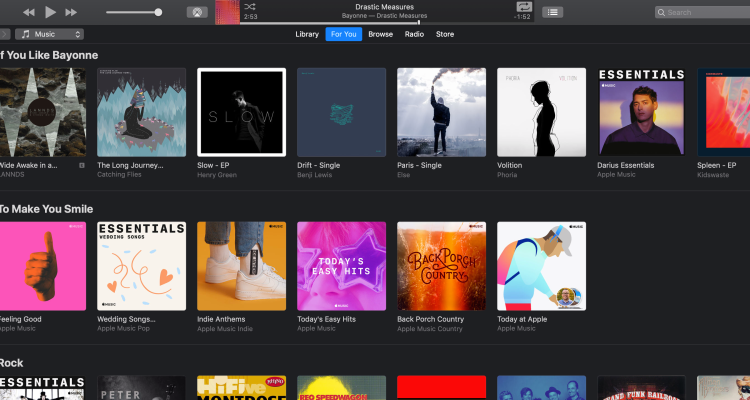Viewport: 750px width, 400px height.
Task: Click curator Apple Music Pop
Action: click(123, 329)
